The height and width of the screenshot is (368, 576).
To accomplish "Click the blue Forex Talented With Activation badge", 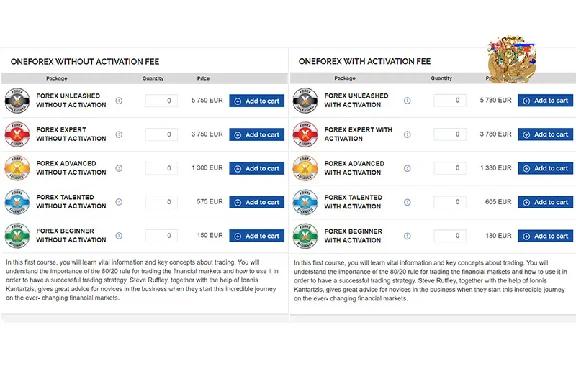I will tap(305, 202).
